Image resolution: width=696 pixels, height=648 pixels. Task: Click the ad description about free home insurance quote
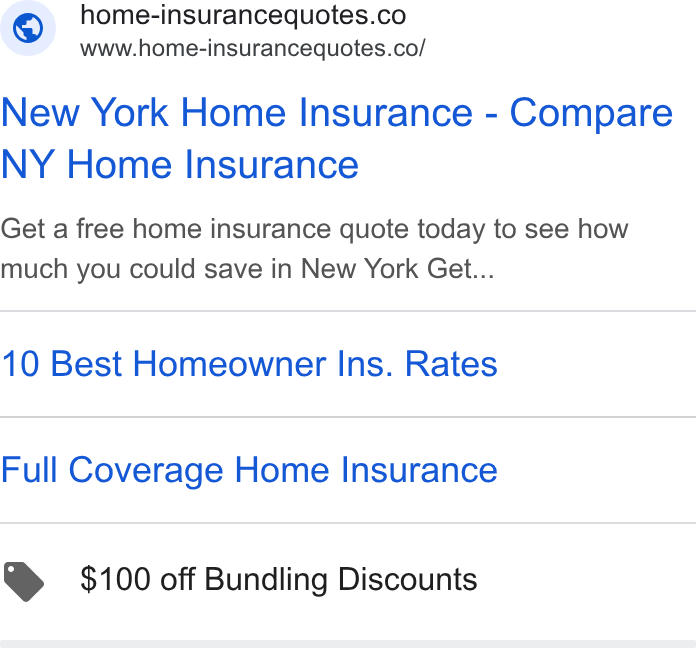pos(314,249)
